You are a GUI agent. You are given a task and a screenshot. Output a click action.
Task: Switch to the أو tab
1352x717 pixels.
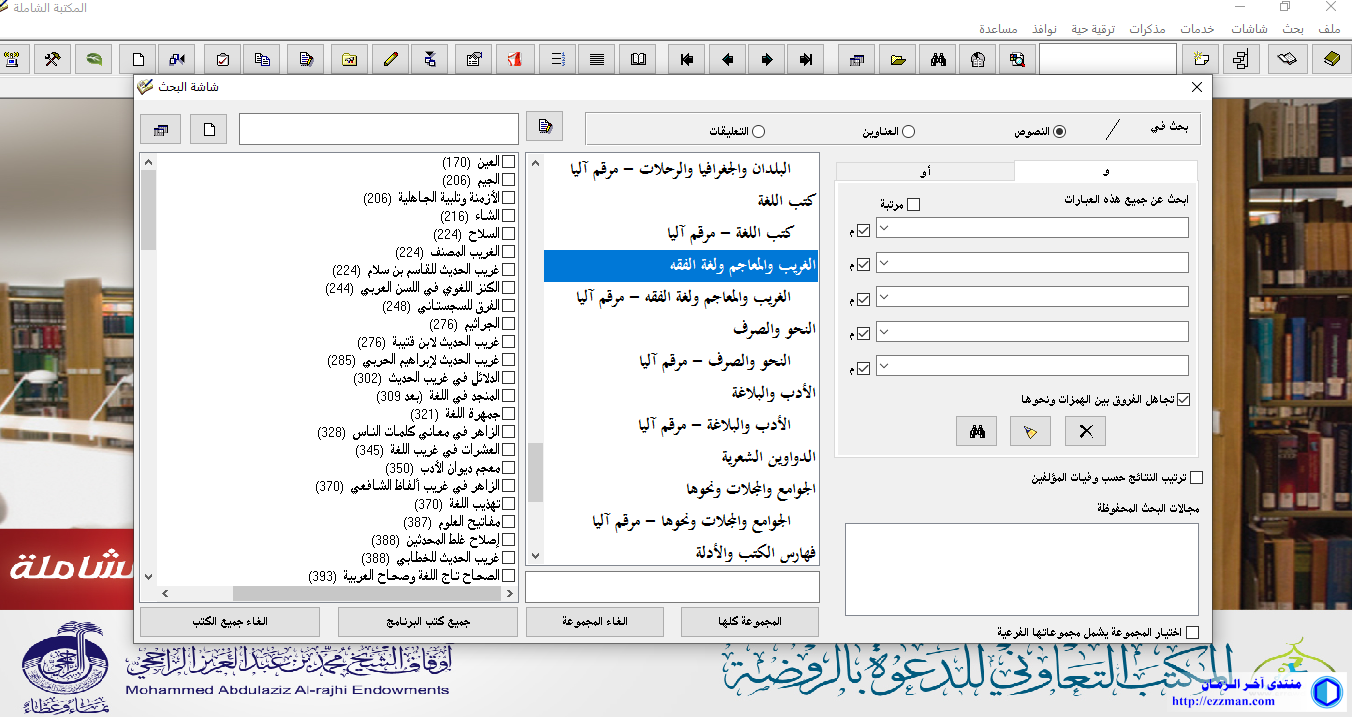(925, 172)
